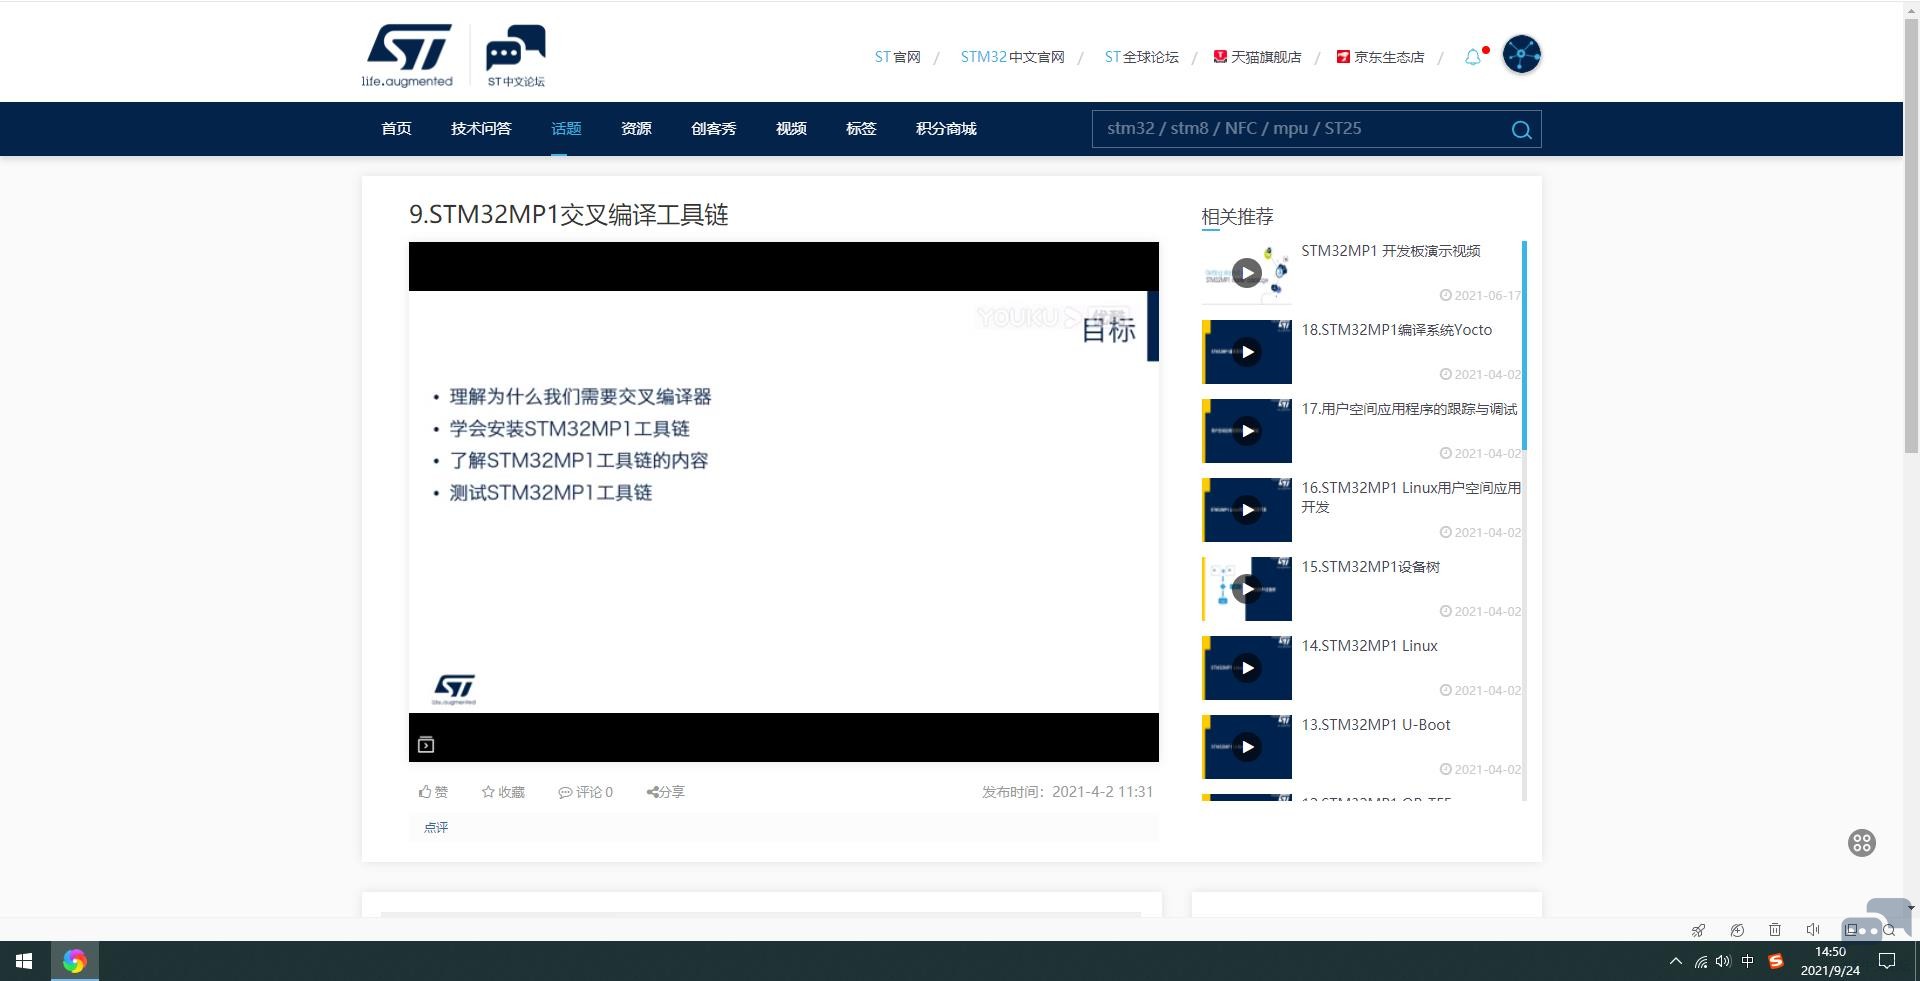The width and height of the screenshot is (1920, 981).
Task: Open the system volume tray icon
Action: [1723, 961]
